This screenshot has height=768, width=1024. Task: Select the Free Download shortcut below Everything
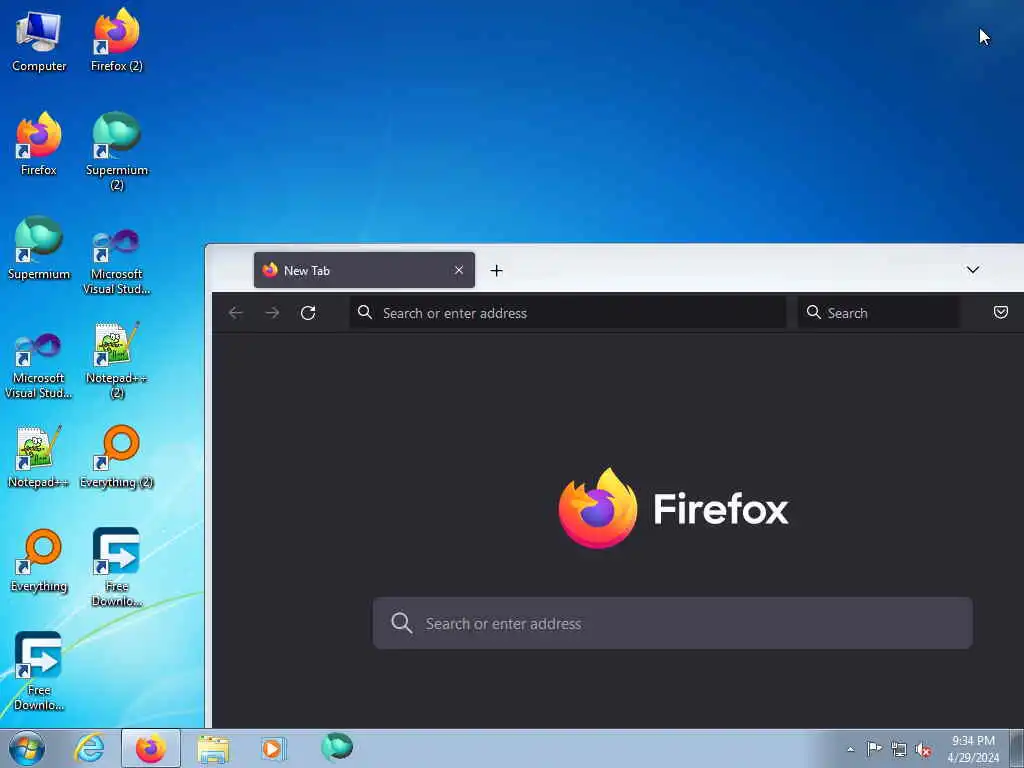click(x=39, y=671)
